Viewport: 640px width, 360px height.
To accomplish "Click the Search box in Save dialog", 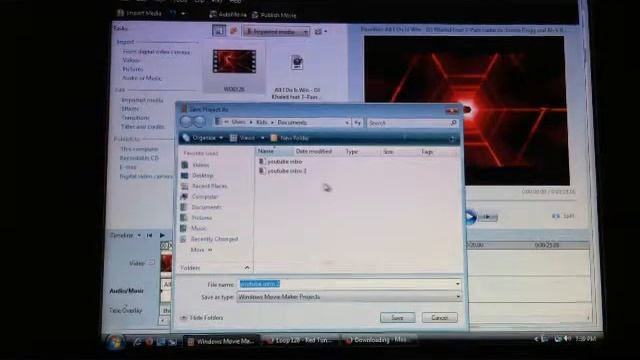I will click(412, 123).
